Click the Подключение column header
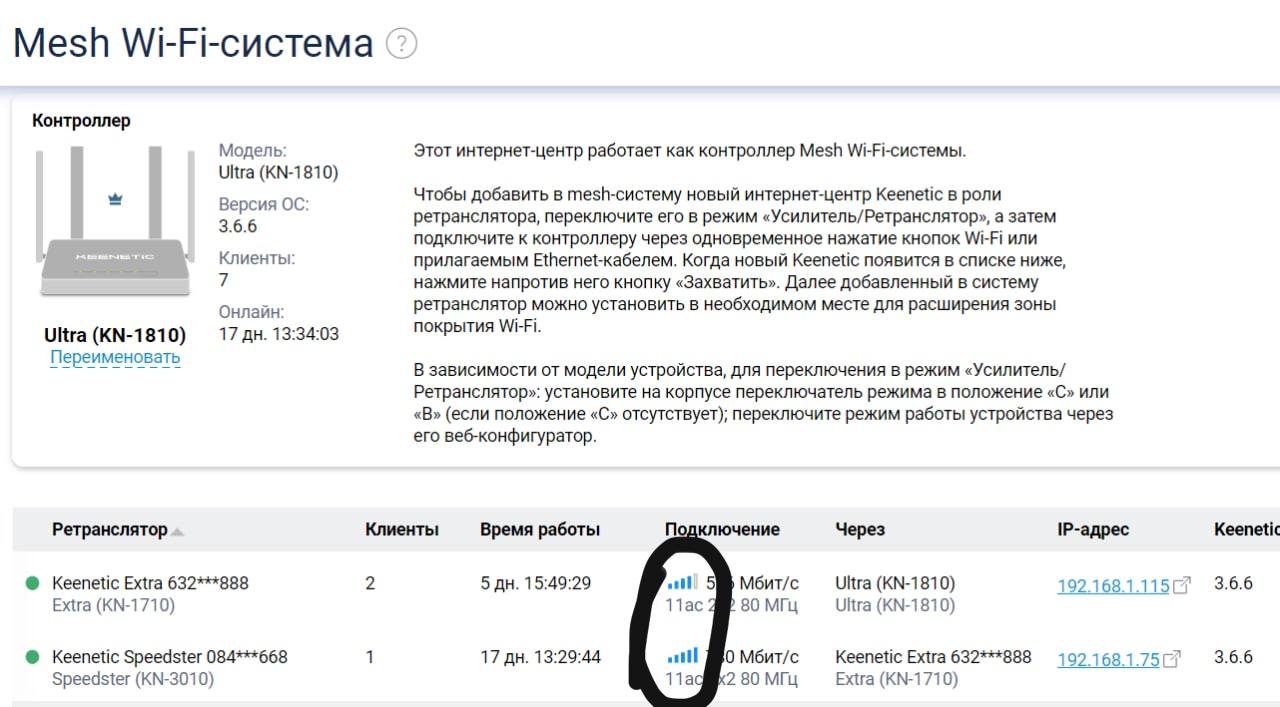1280x707 pixels. click(x=722, y=530)
